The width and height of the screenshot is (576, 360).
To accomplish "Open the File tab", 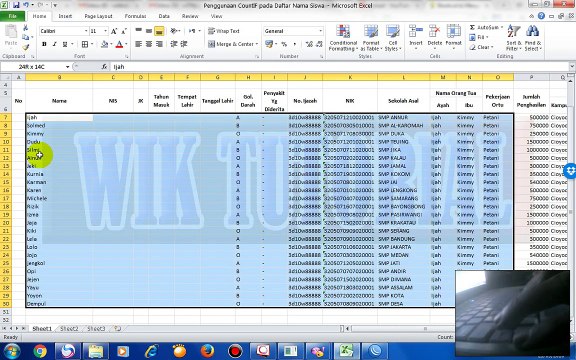I will pyautogui.click(x=12, y=16).
